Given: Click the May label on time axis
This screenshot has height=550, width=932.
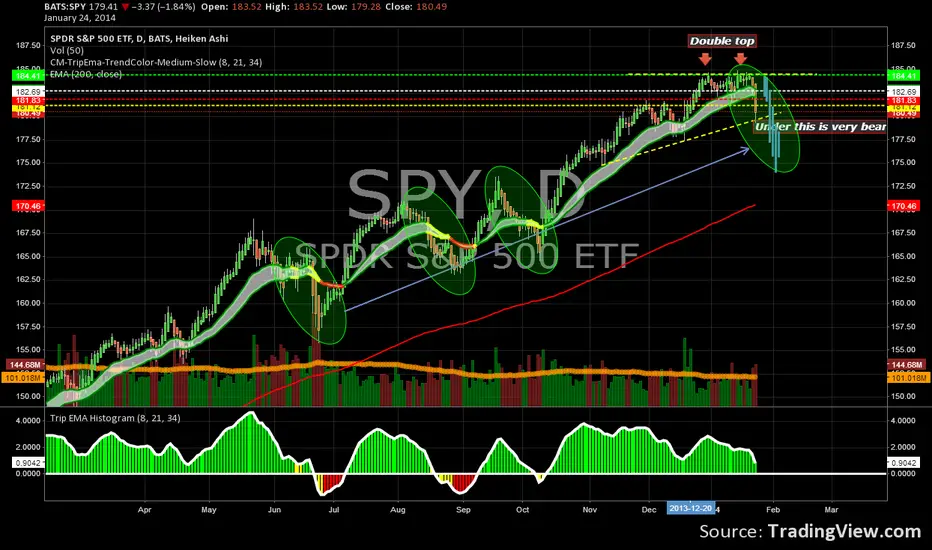Looking at the screenshot, I should pos(209,510).
